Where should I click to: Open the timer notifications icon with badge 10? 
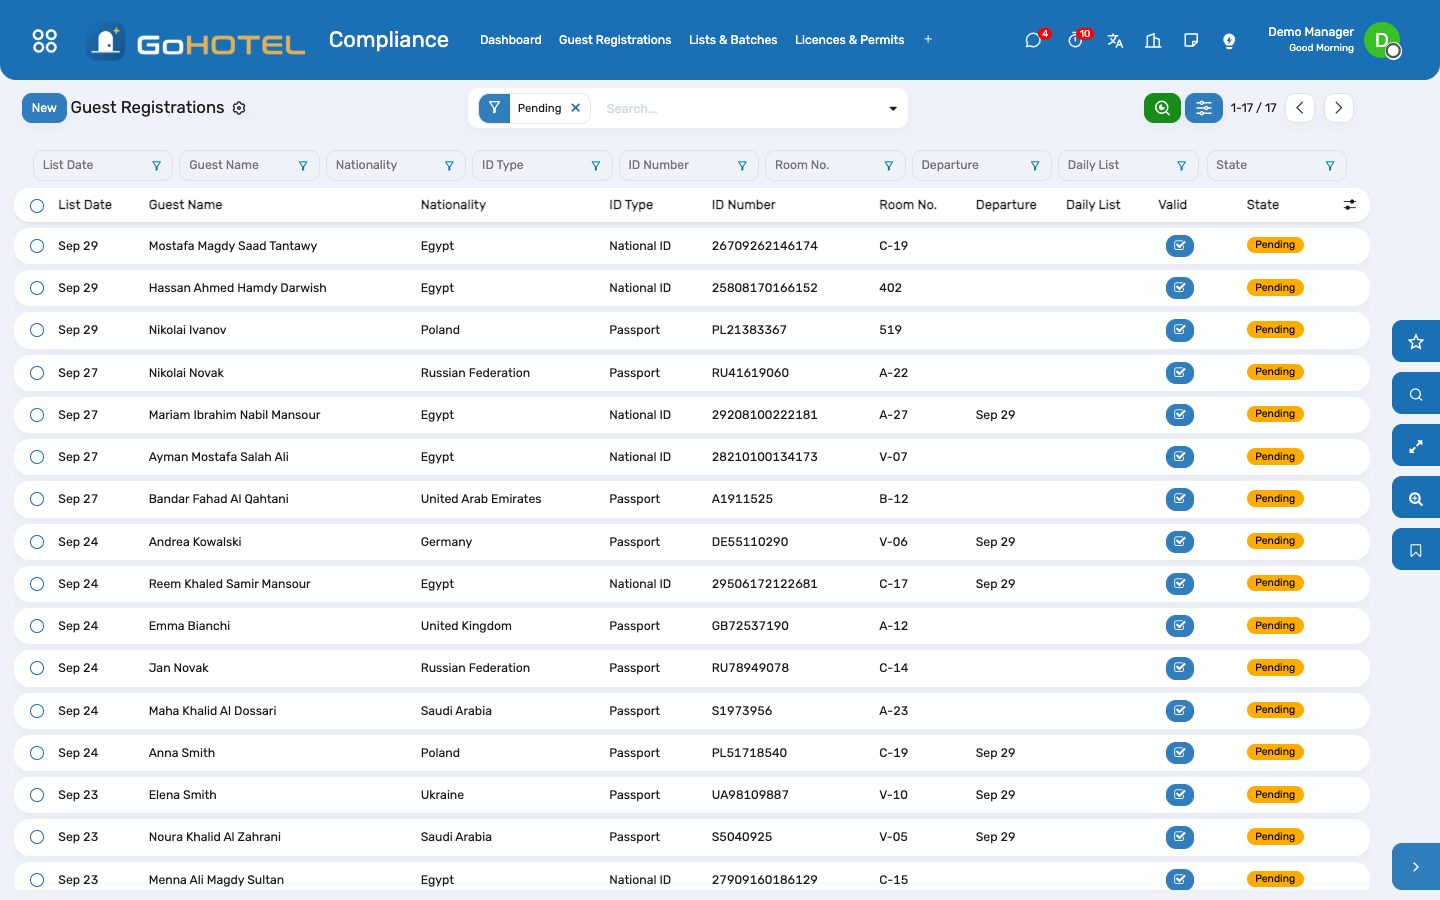(x=1075, y=40)
